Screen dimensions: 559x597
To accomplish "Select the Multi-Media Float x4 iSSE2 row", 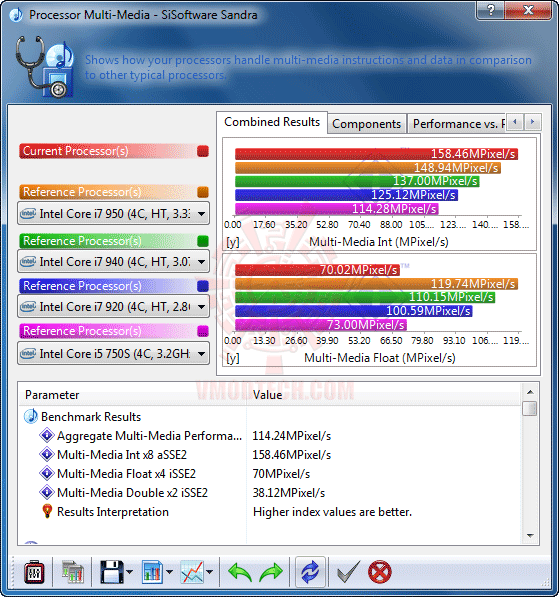I will pyautogui.click(x=270, y=474).
